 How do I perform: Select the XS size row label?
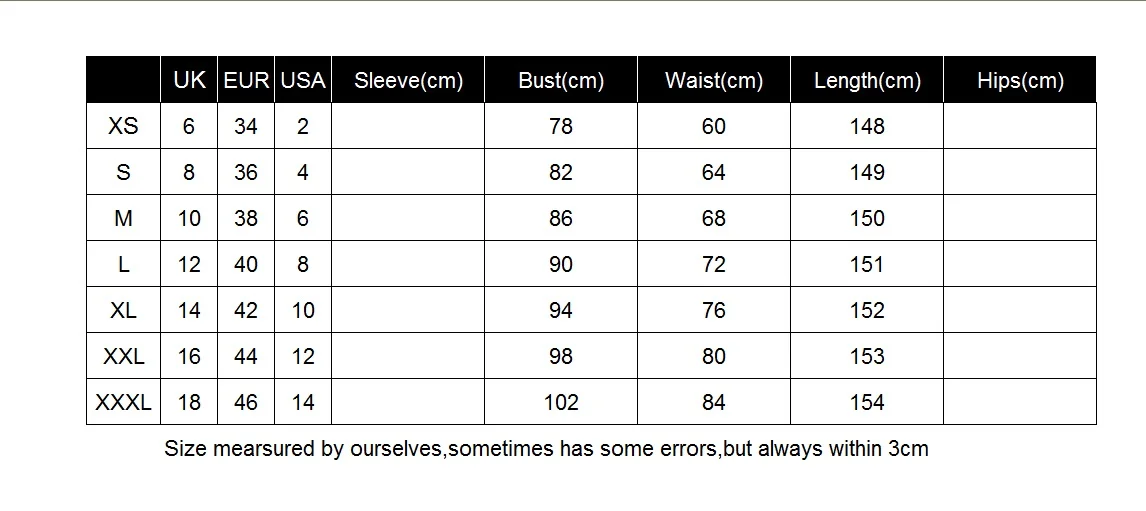[124, 126]
